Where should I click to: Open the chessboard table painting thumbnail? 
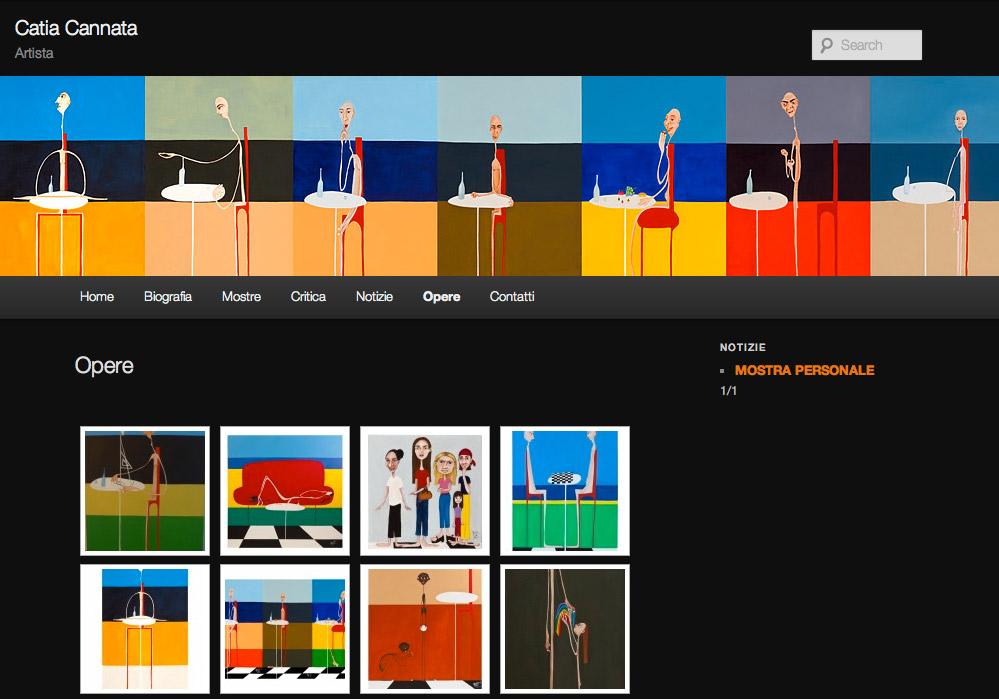565,491
